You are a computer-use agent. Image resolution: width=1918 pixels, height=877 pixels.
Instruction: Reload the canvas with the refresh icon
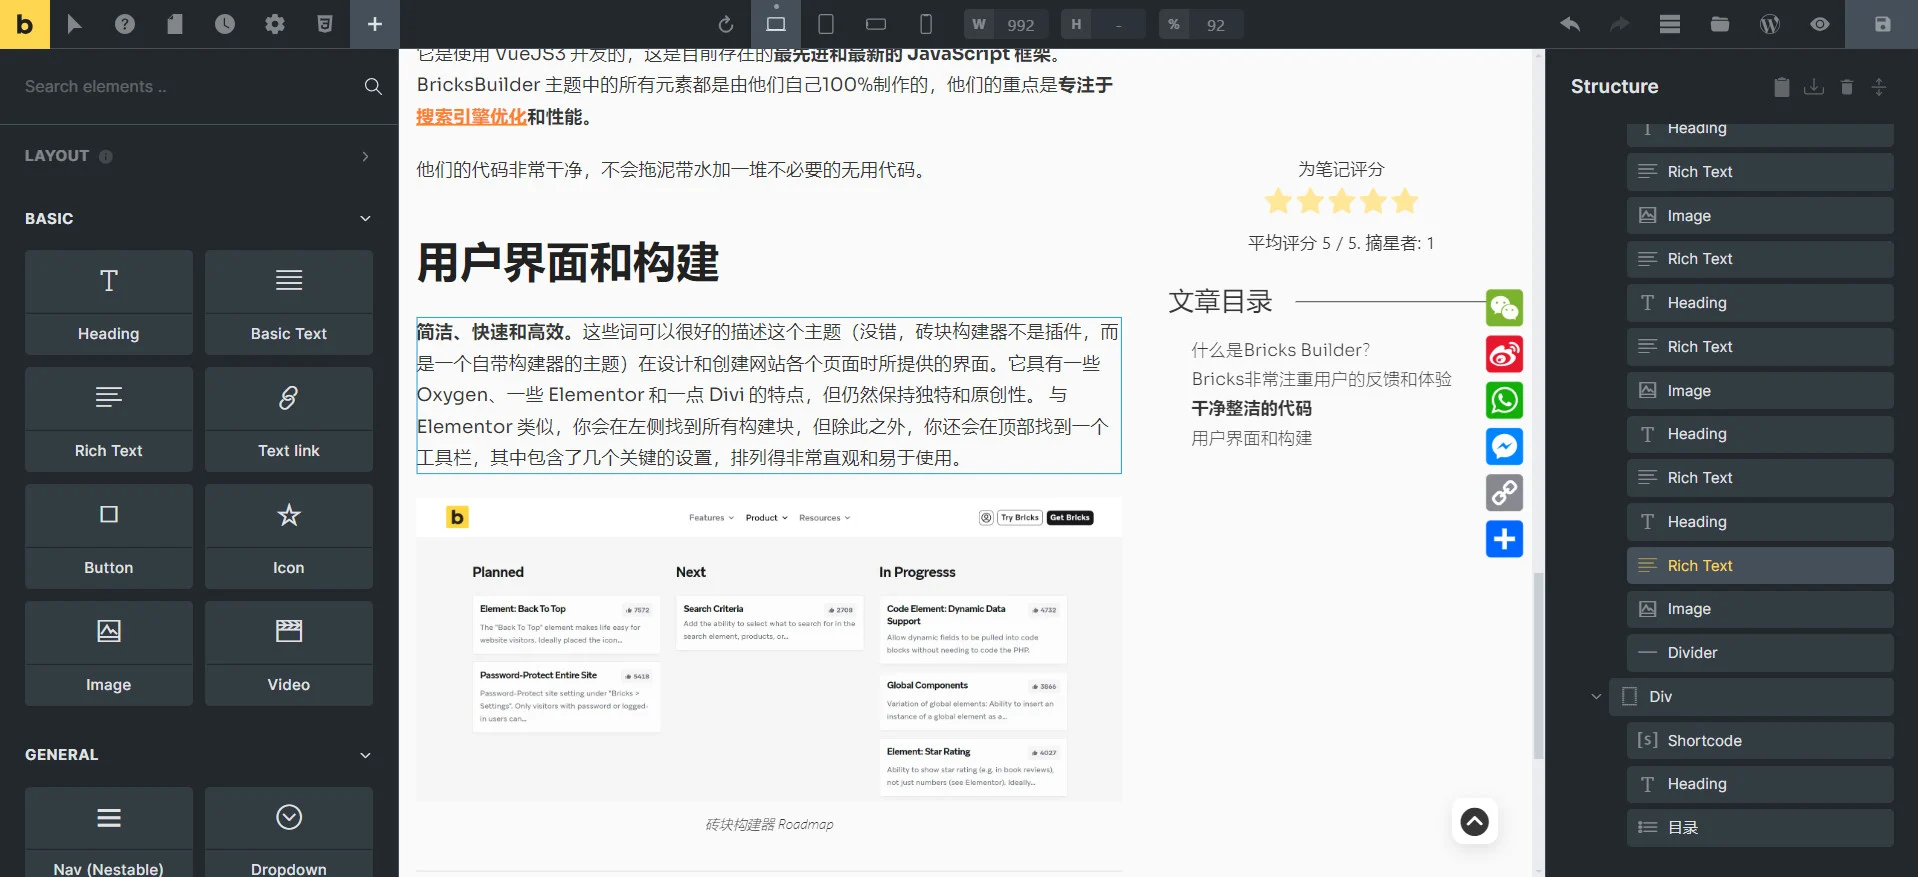point(726,24)
